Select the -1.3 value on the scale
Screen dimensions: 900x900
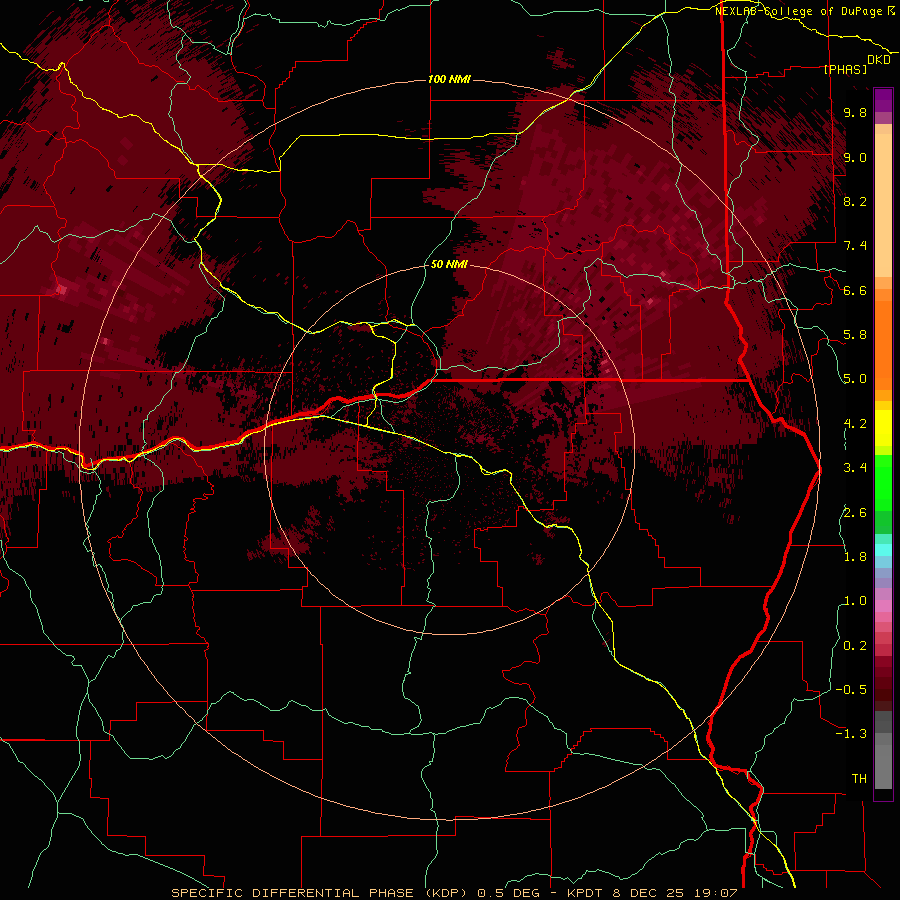[851, 734]
